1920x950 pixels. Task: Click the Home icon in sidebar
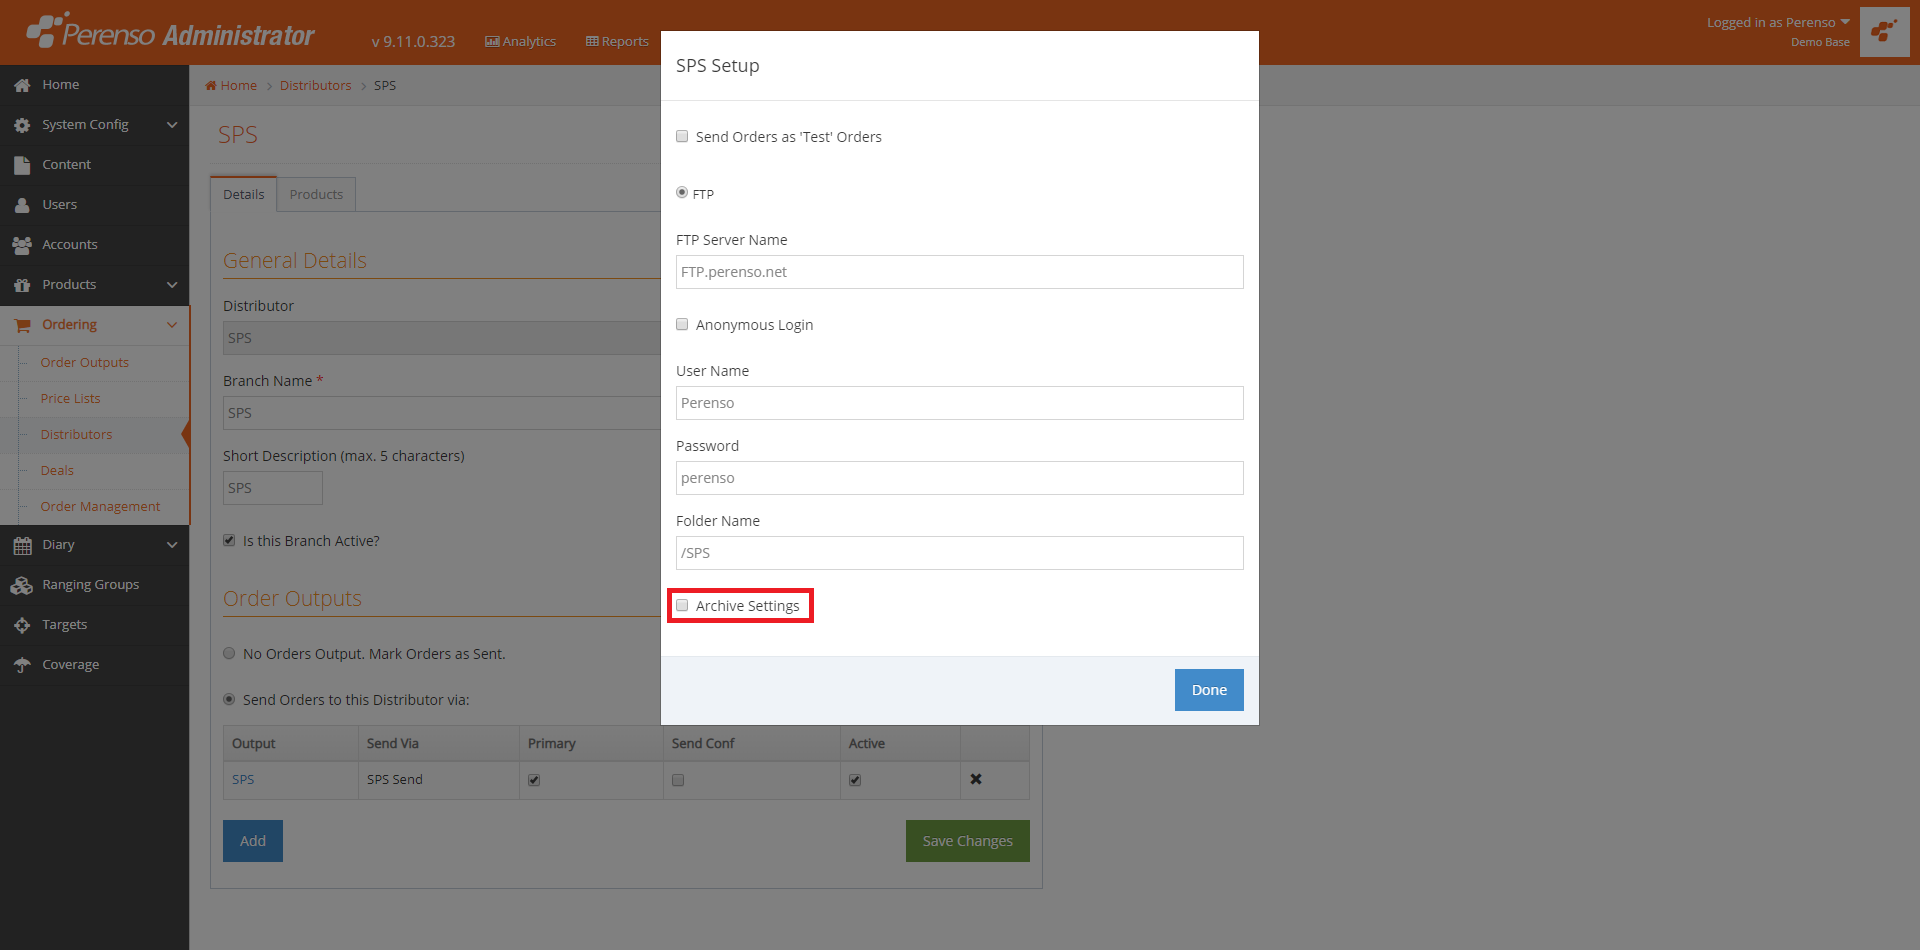[x=22, y=85]
